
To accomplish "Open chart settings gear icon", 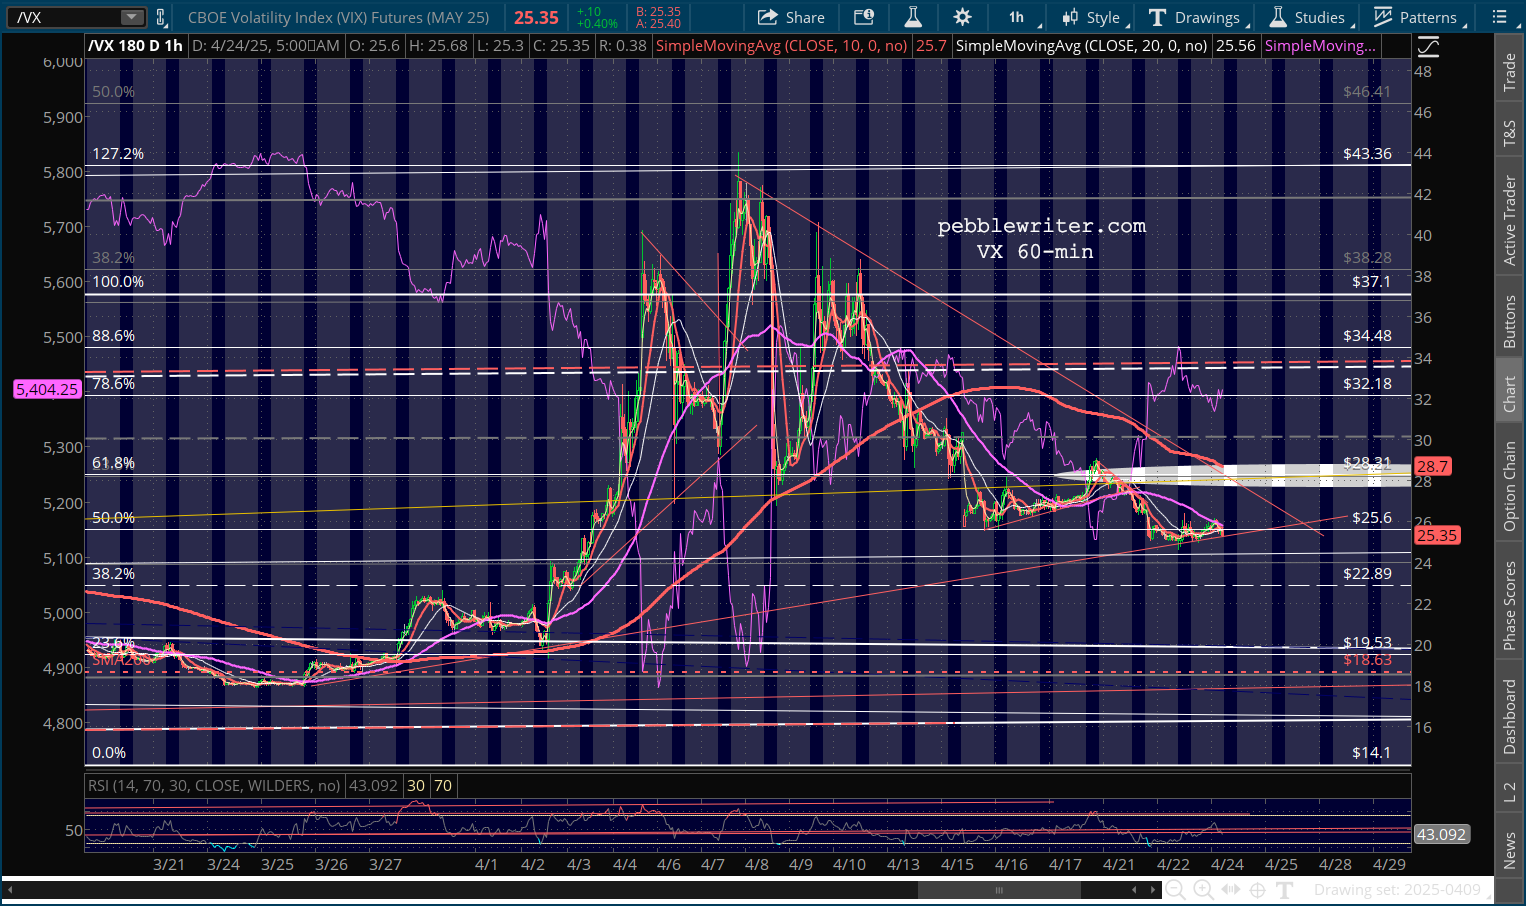I will tap(962, 17).
